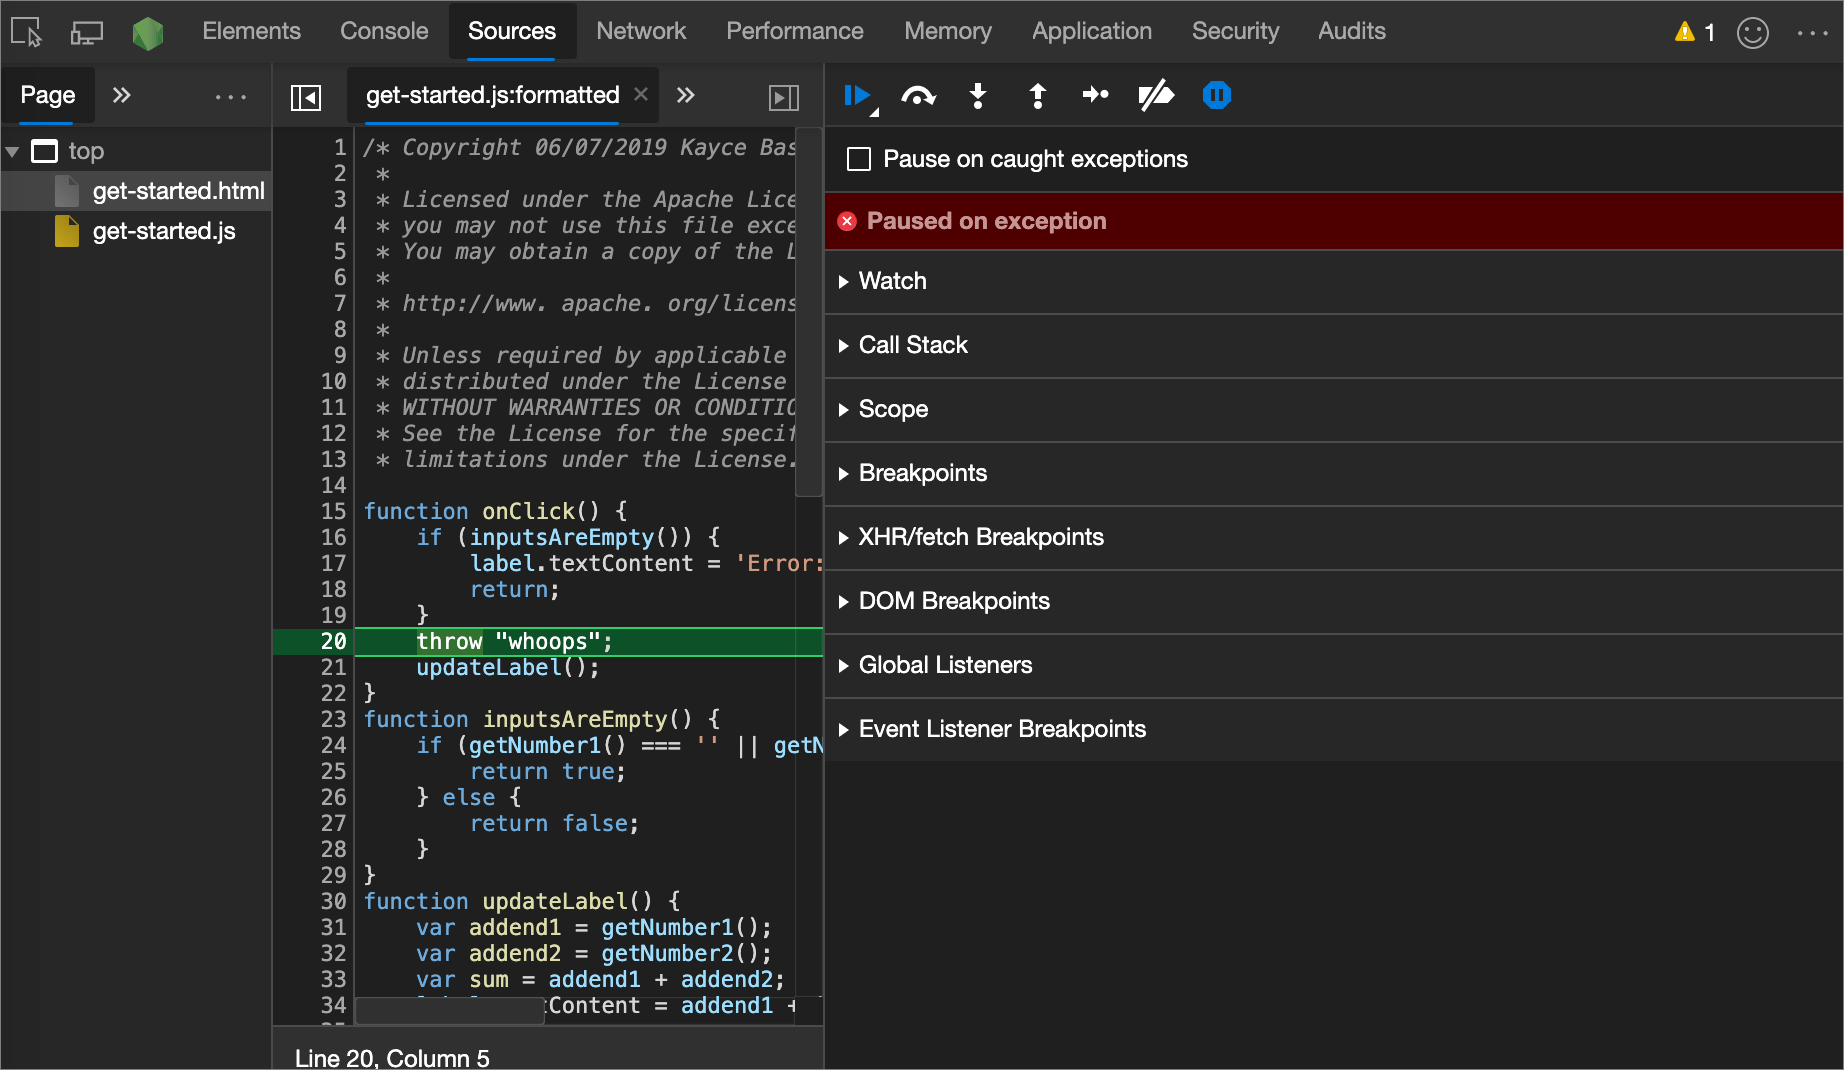The image size is (1844, 1070).
Task: Enable Pause on caught exceptions
Action: [x=858, y=158]
